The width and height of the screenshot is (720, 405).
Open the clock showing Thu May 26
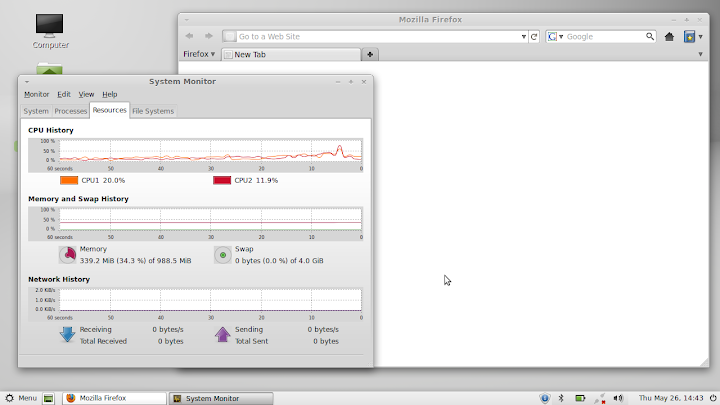671,398
